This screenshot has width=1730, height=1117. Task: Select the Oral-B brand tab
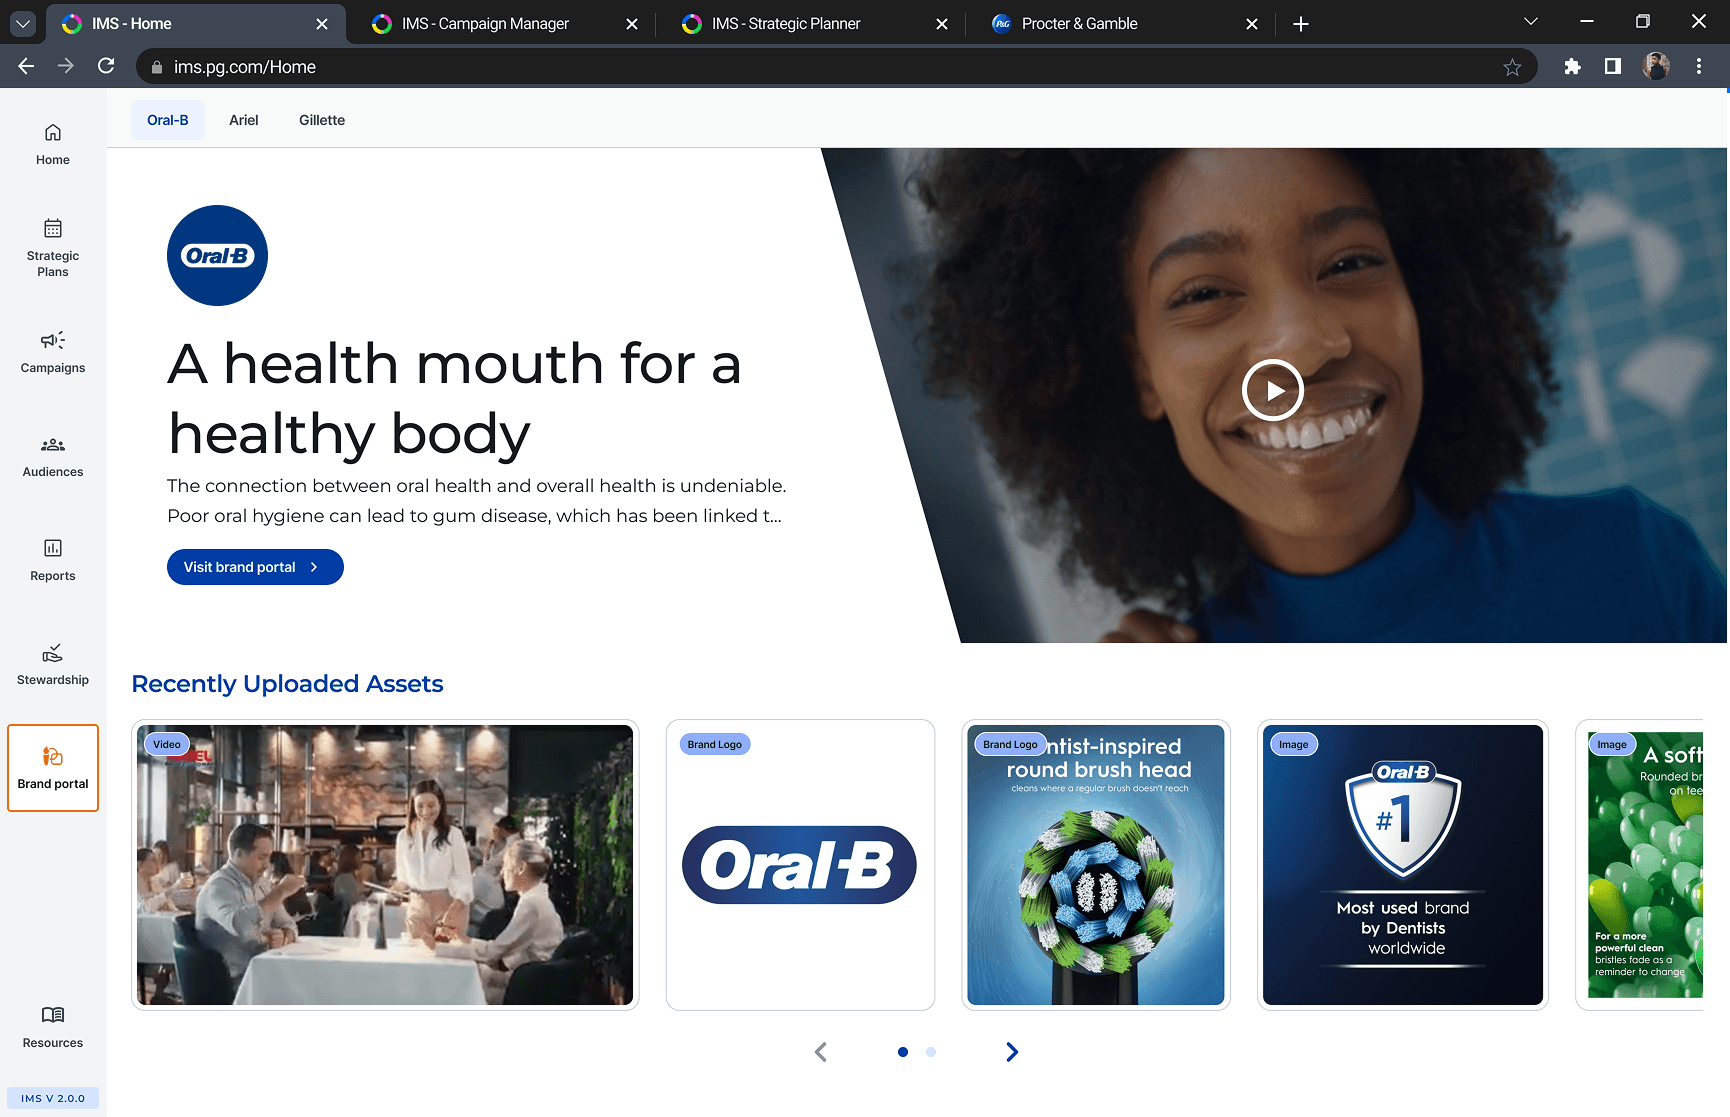[x=168, y=120]
